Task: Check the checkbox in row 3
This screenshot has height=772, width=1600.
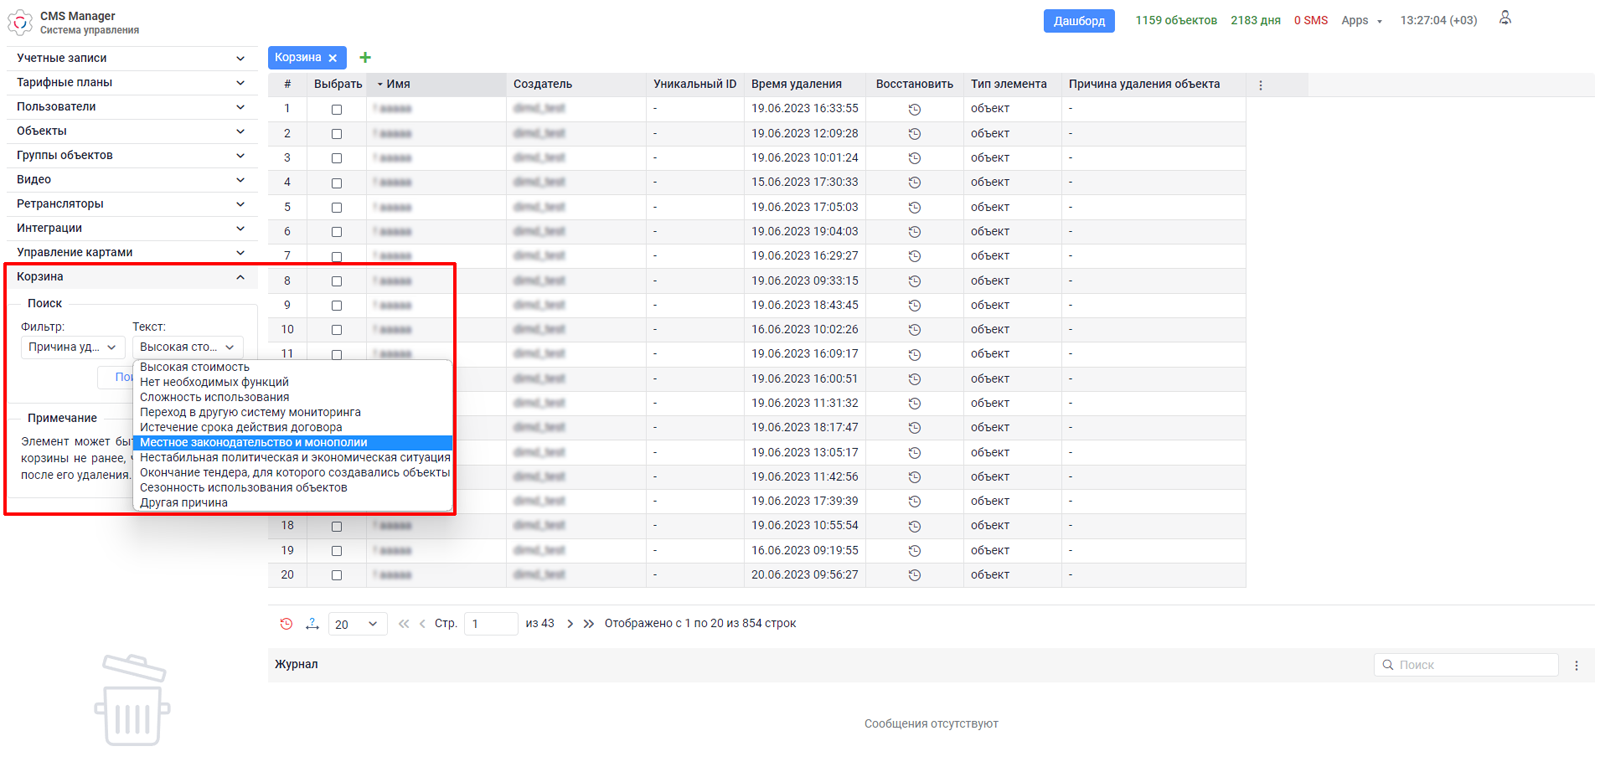Action: point(337,158)
